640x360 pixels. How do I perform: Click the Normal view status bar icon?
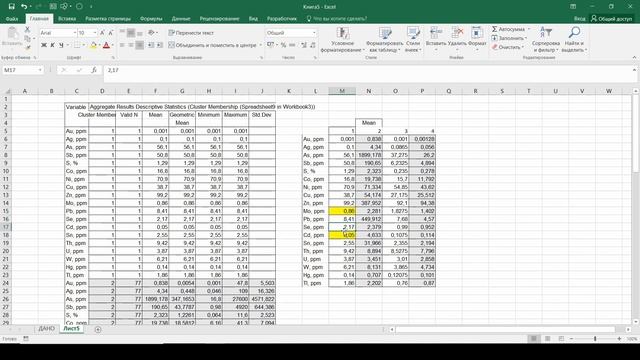(x=533, y=339)
